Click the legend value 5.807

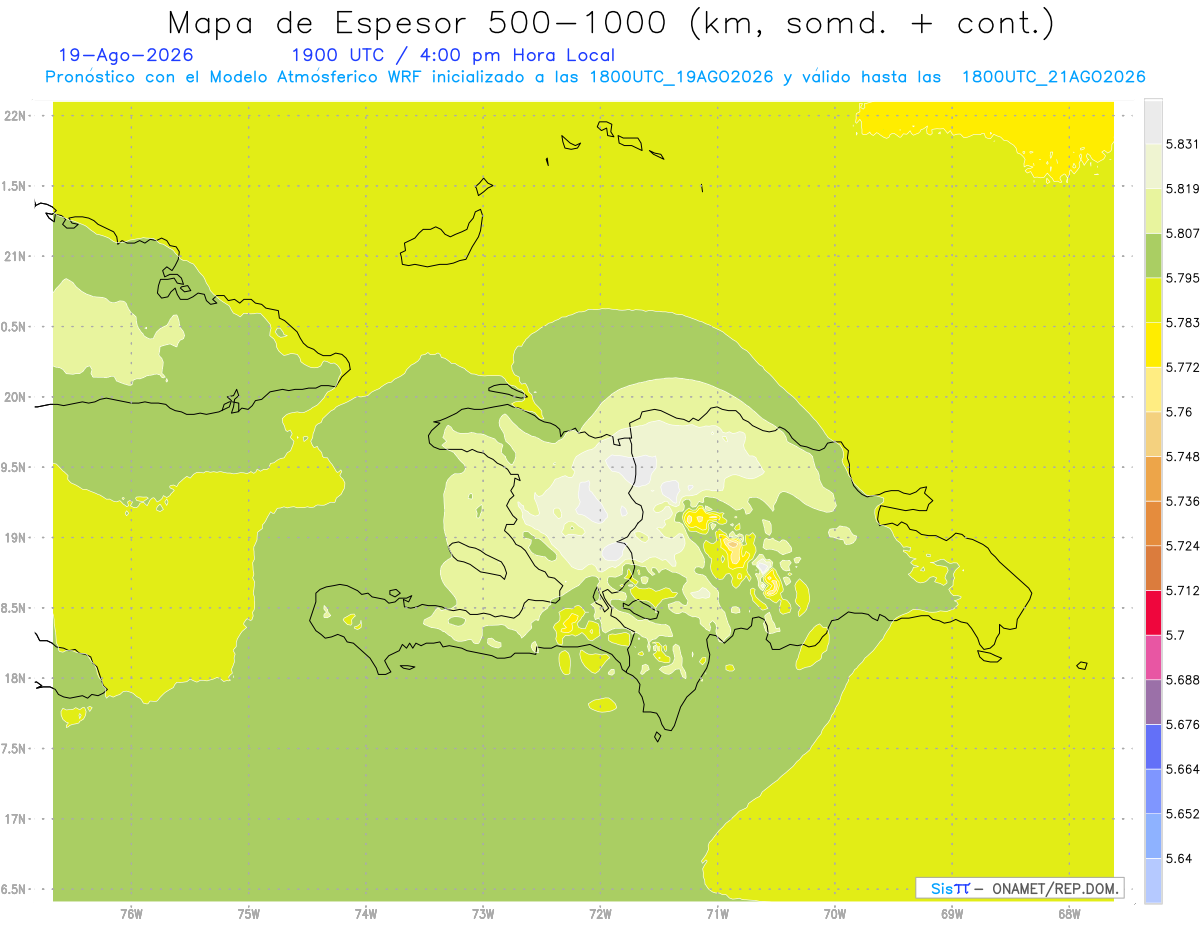pyautogui.click(x=1183, y=233)
